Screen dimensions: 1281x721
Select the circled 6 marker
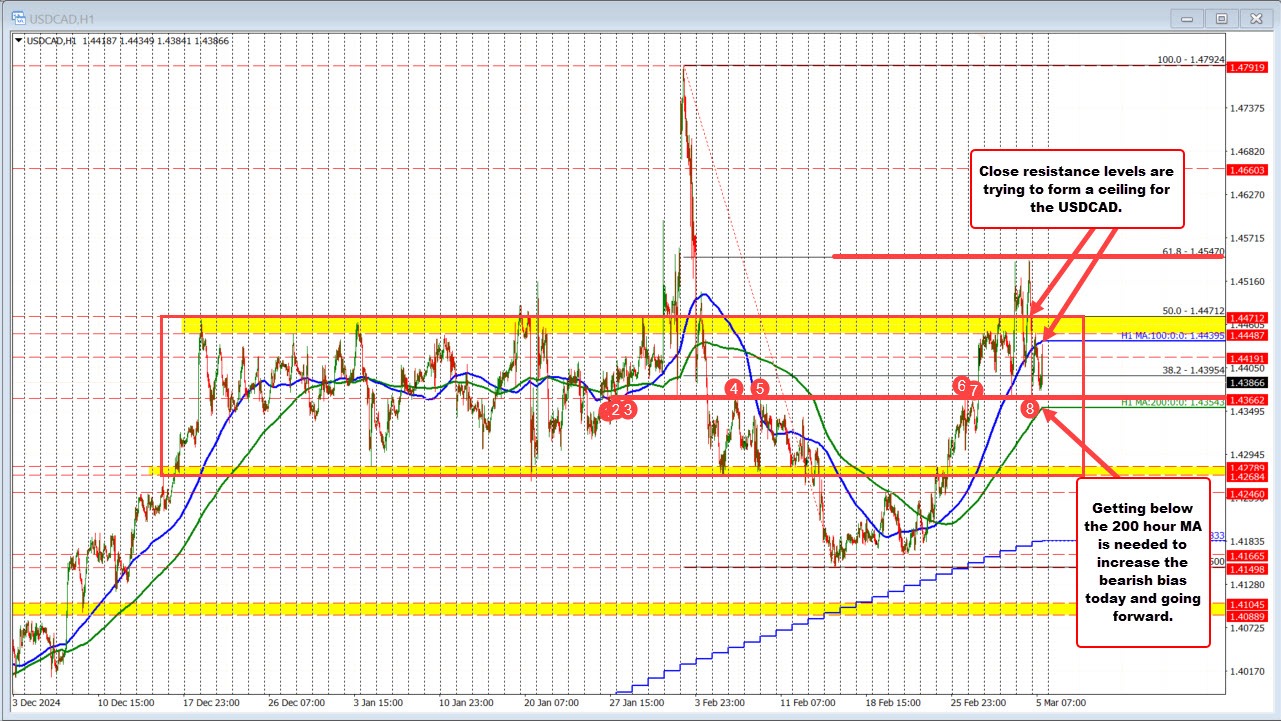pos(962,385)
